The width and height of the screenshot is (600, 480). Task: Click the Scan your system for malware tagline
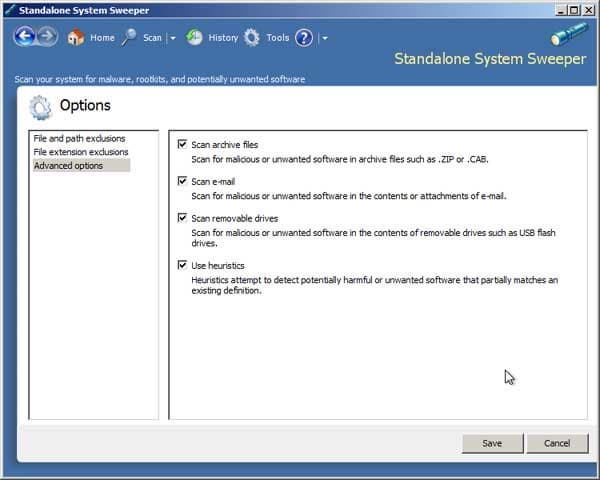160,79
